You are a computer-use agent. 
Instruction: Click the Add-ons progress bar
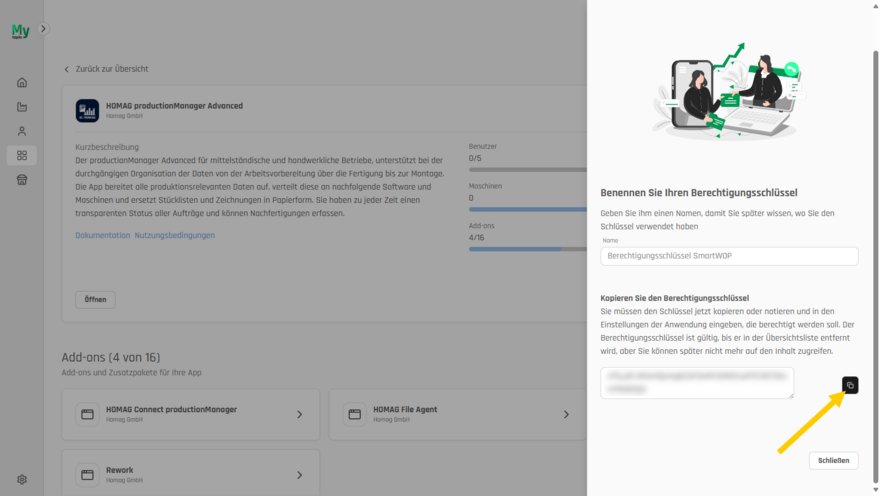point(528,249)
